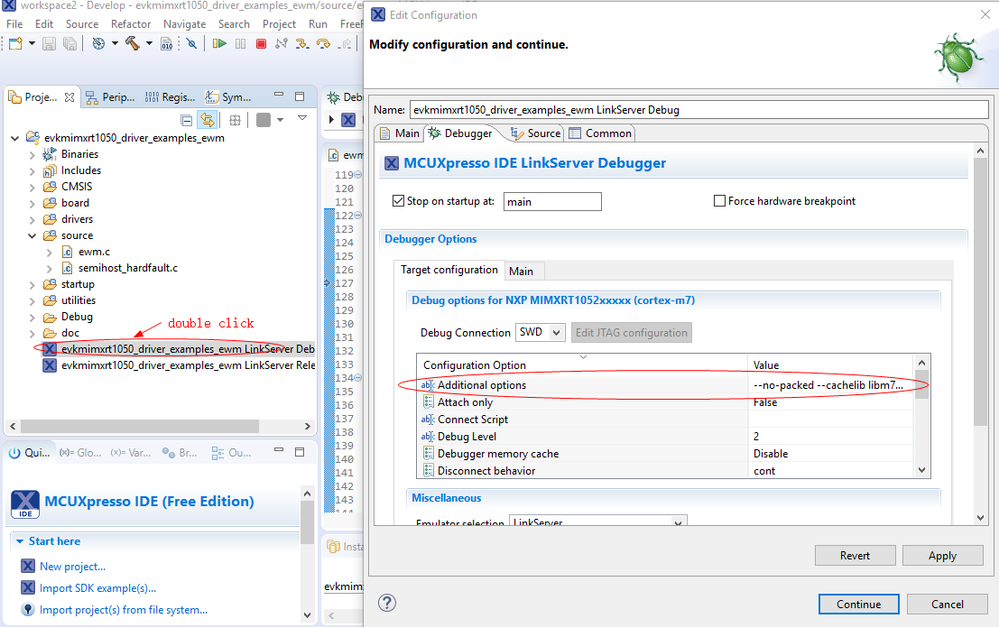Click the build configuration gear icon
This screenshot has height=627, width=999.
point(98,43)
